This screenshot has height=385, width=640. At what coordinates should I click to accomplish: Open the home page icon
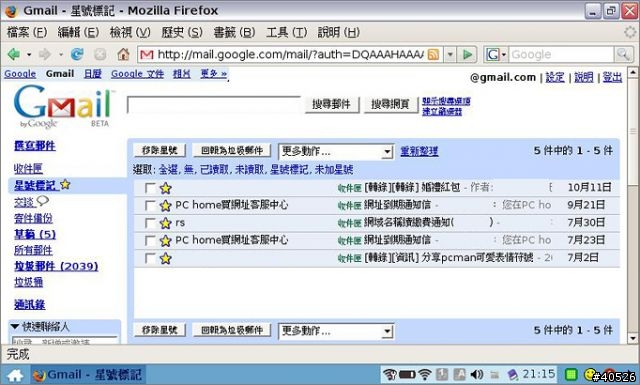(x=123, y=54)
